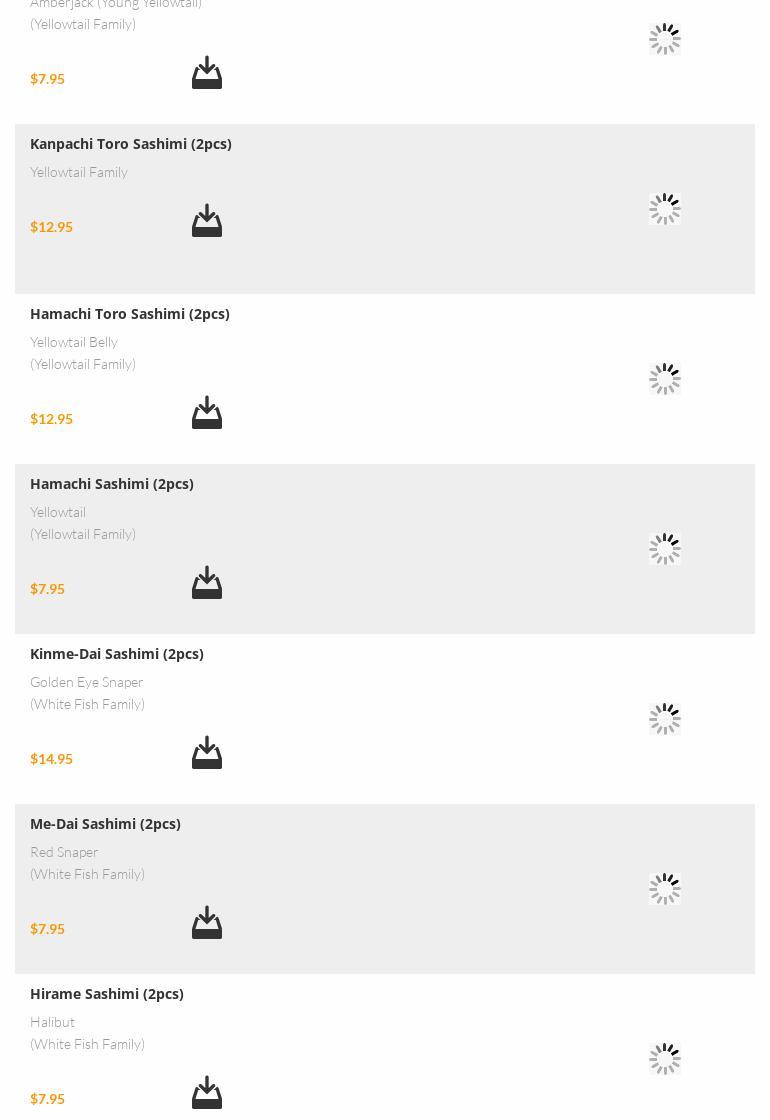Click Hamachi Toro loading image thumbnail
The width and height of the screenshot is (770, 1120).
665,379
